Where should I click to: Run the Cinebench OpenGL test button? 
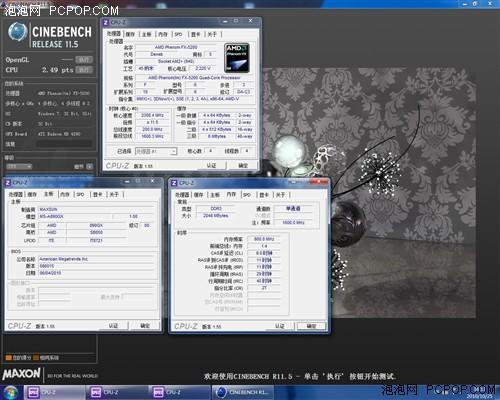pyautogui.click(x=84, y=60)
